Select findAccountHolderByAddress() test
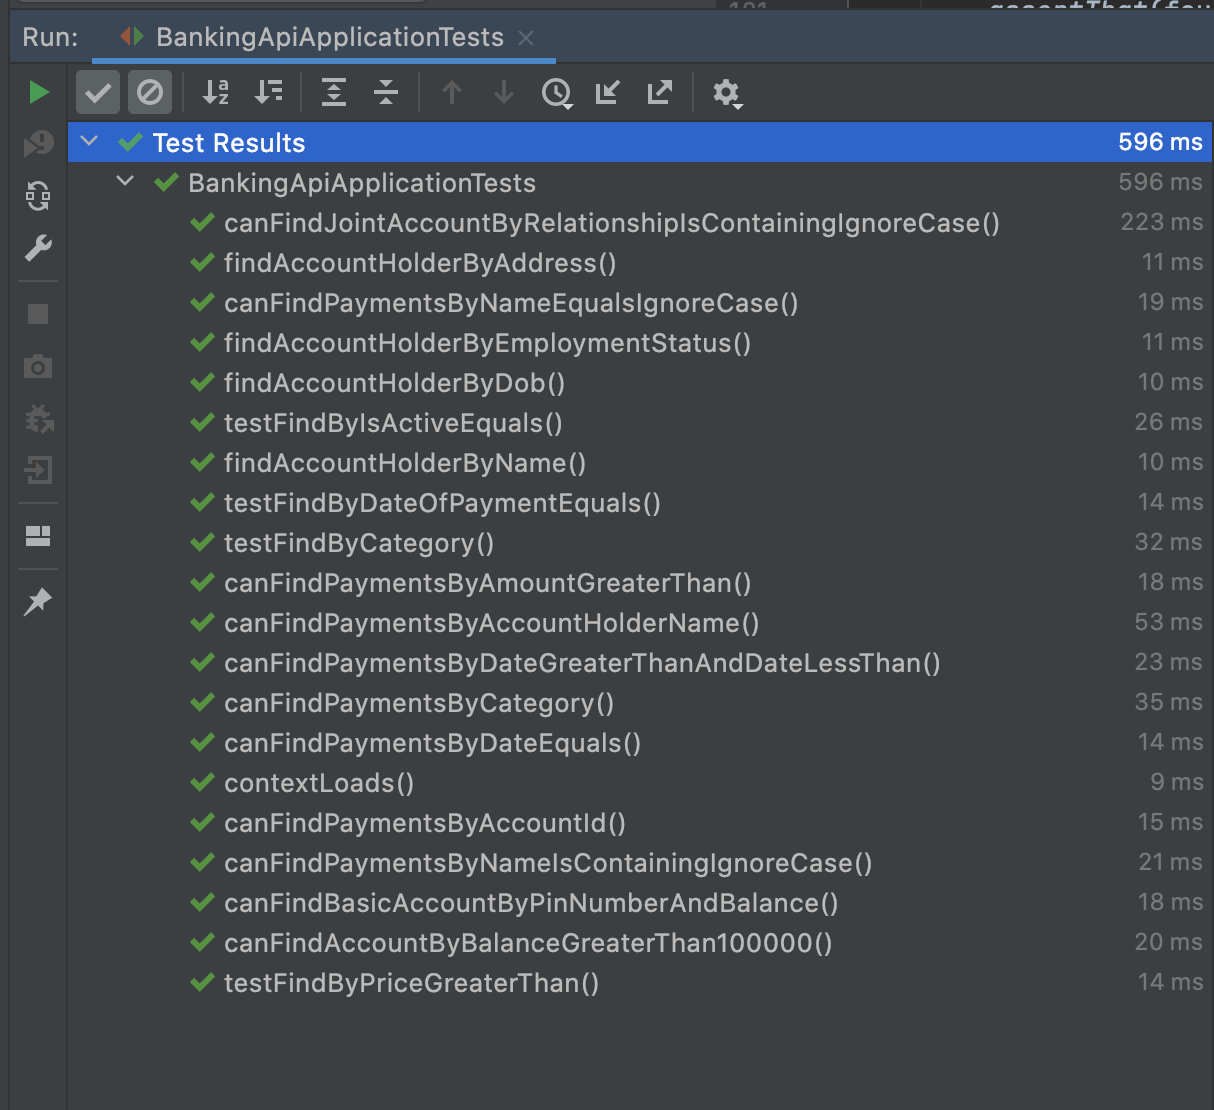1214x1110 pixels. 420,263
